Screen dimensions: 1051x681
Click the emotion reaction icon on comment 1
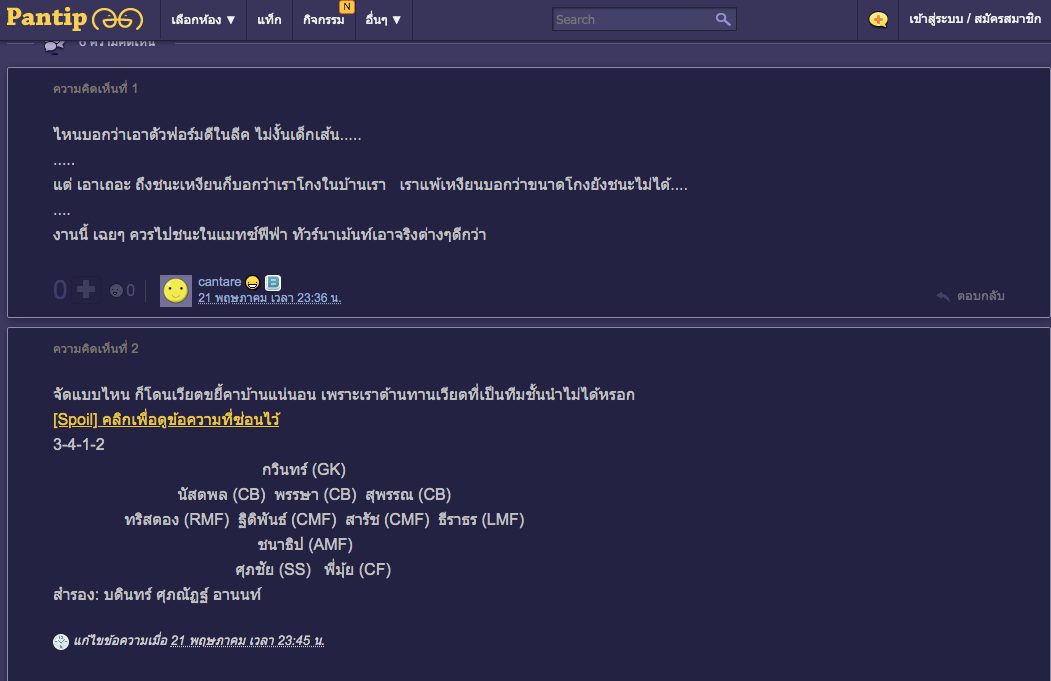(x=116, y=291)
